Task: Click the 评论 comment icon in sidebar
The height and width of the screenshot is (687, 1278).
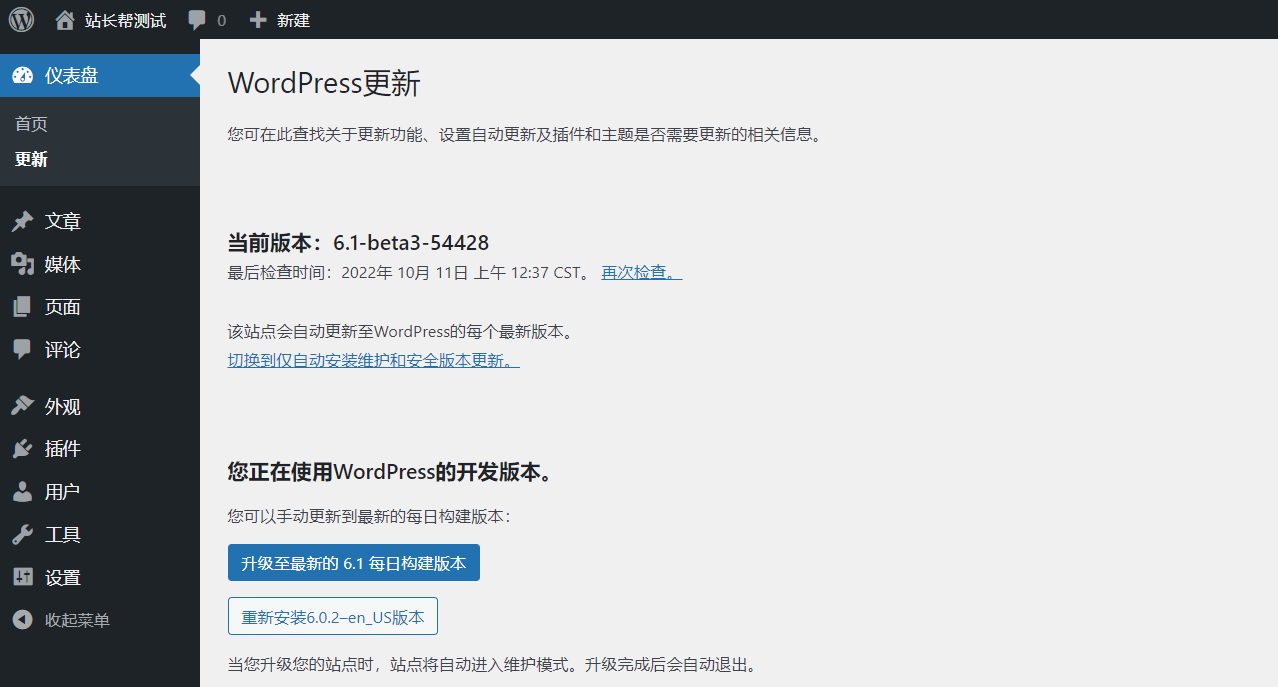Action: click(22, 350)
